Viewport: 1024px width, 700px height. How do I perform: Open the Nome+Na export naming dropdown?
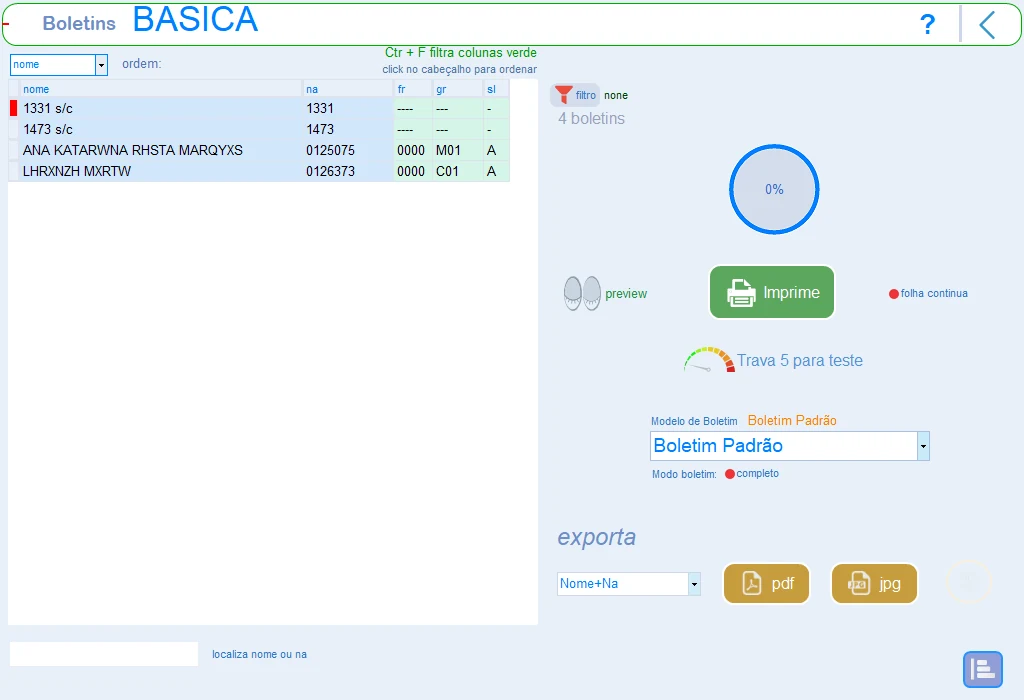tap(694, 584)
